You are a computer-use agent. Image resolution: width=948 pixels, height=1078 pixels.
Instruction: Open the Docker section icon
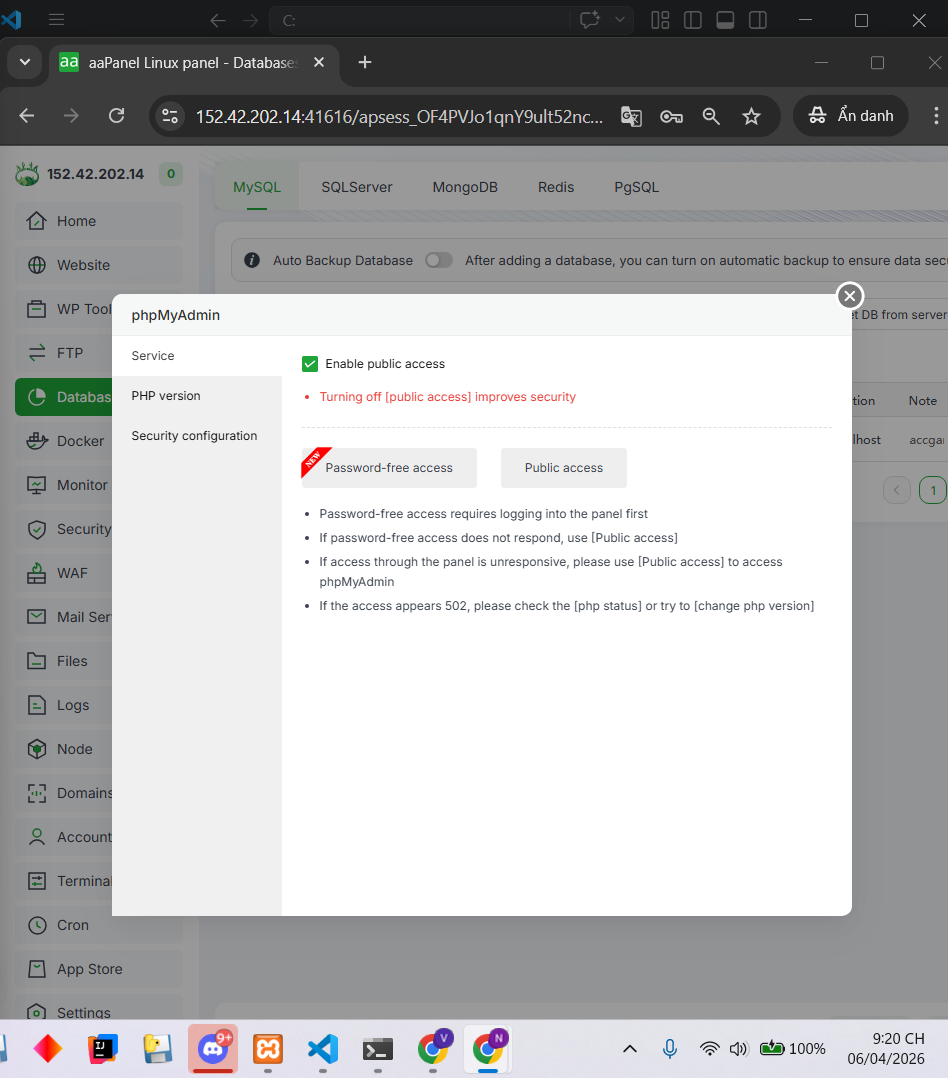[x=37, y=441]
